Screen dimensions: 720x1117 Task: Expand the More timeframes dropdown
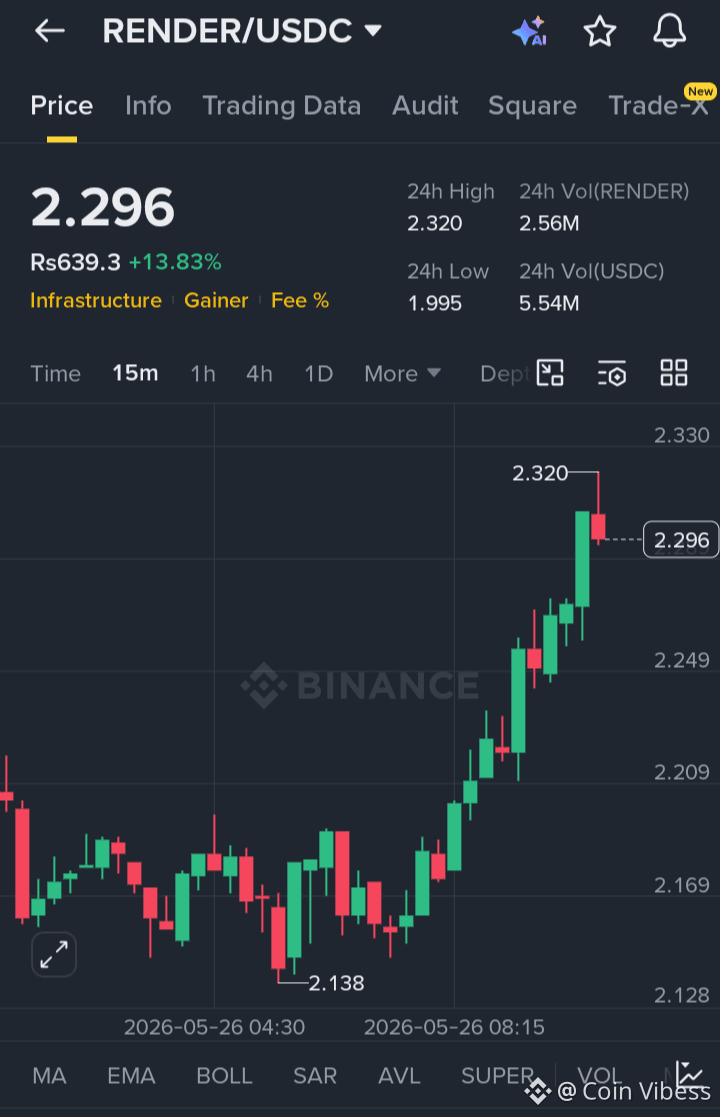click(402, 373)
